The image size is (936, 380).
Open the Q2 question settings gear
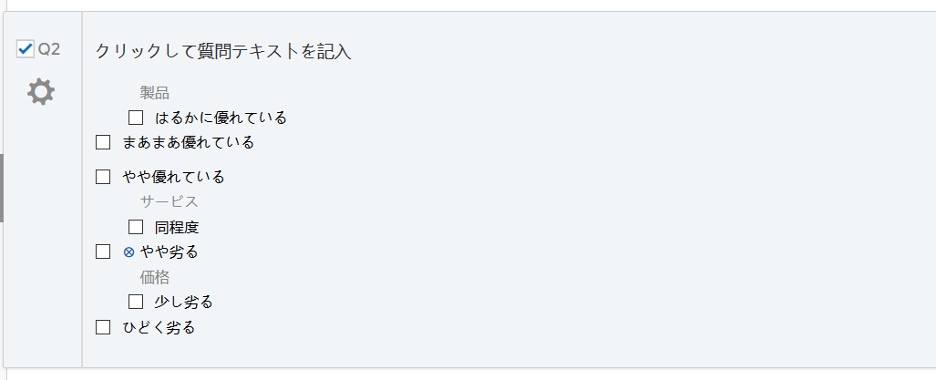click(x=41, y=92)
